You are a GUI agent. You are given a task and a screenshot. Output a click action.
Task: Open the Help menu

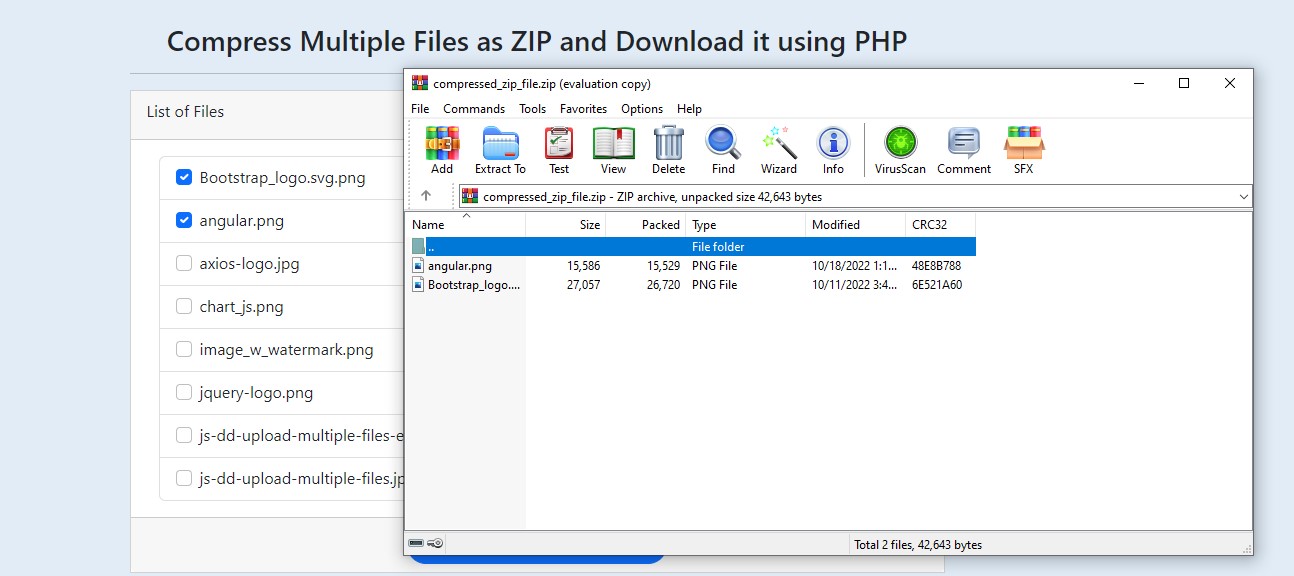(x=689, y=109)
